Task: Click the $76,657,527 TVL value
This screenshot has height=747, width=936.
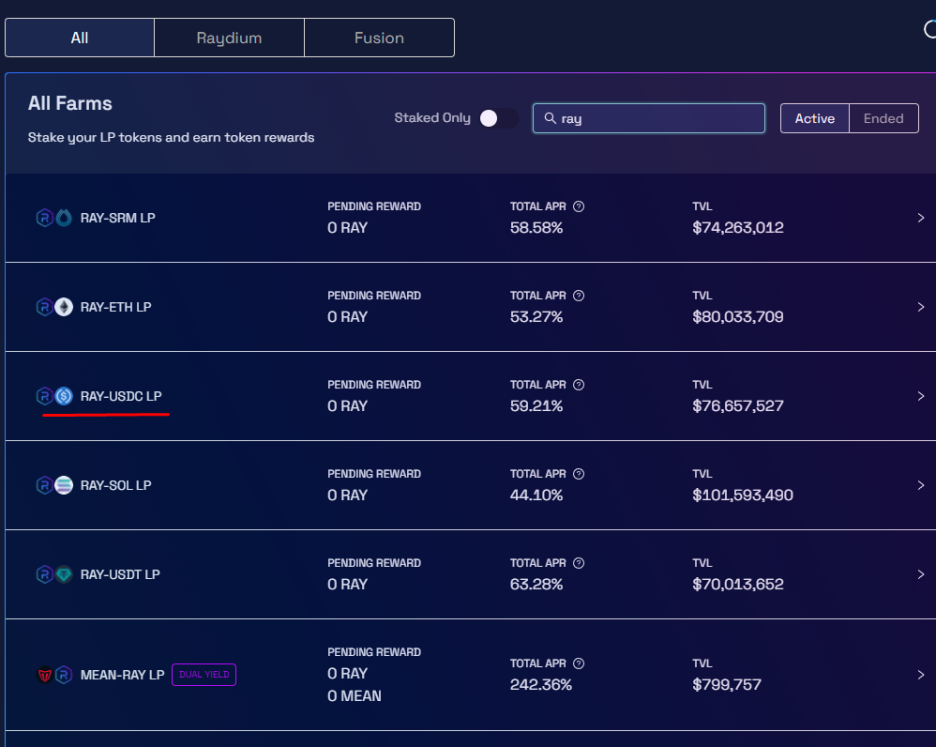Action: click(x=738, y=406)
